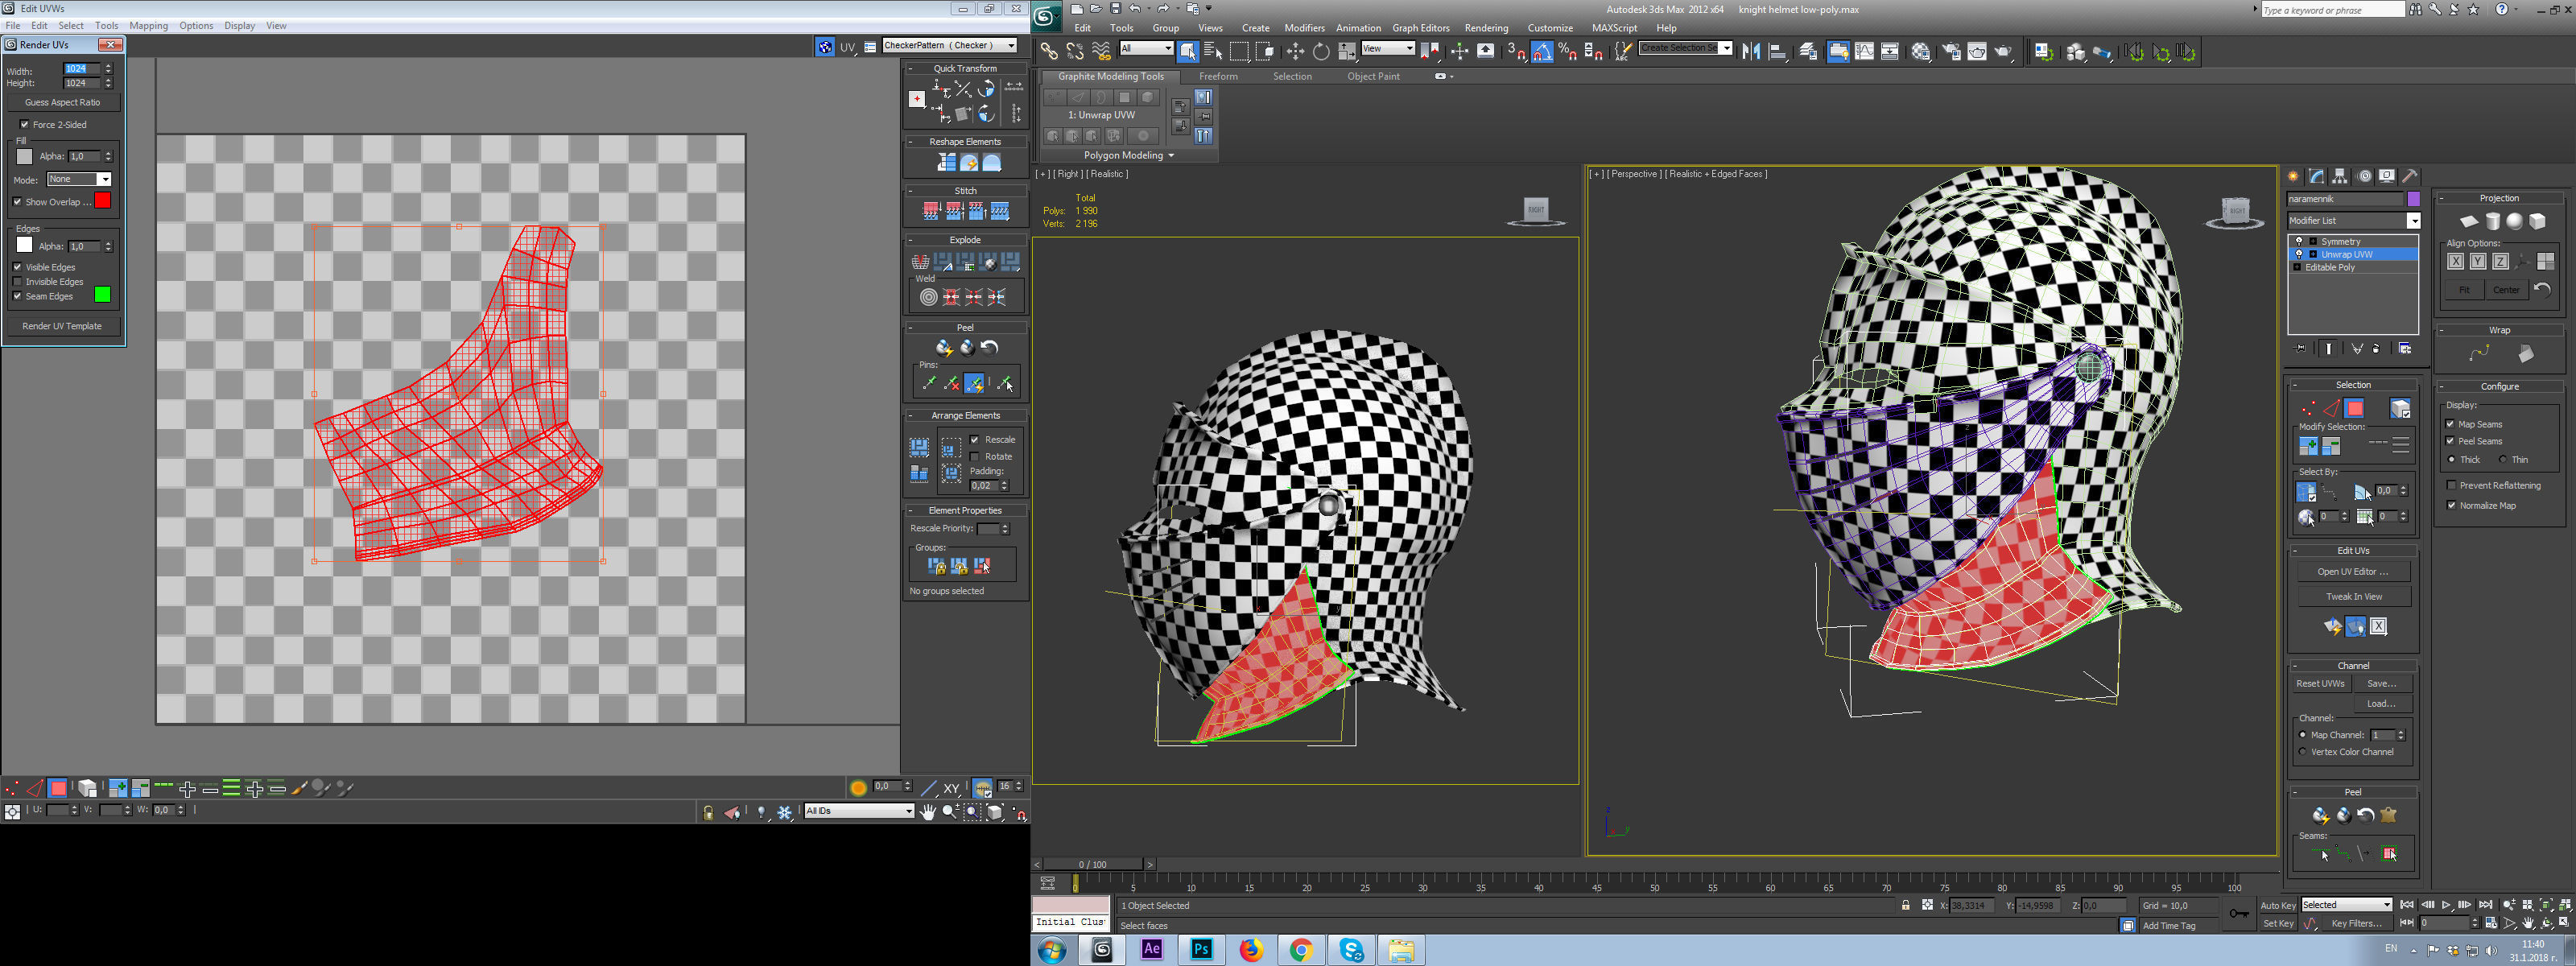Image resolution: width=2576 pixels, height=966 pixels.
Task: Select Polygon sub-object mode in Edit UVWs bottom bar
Action: tap(58, 789)
